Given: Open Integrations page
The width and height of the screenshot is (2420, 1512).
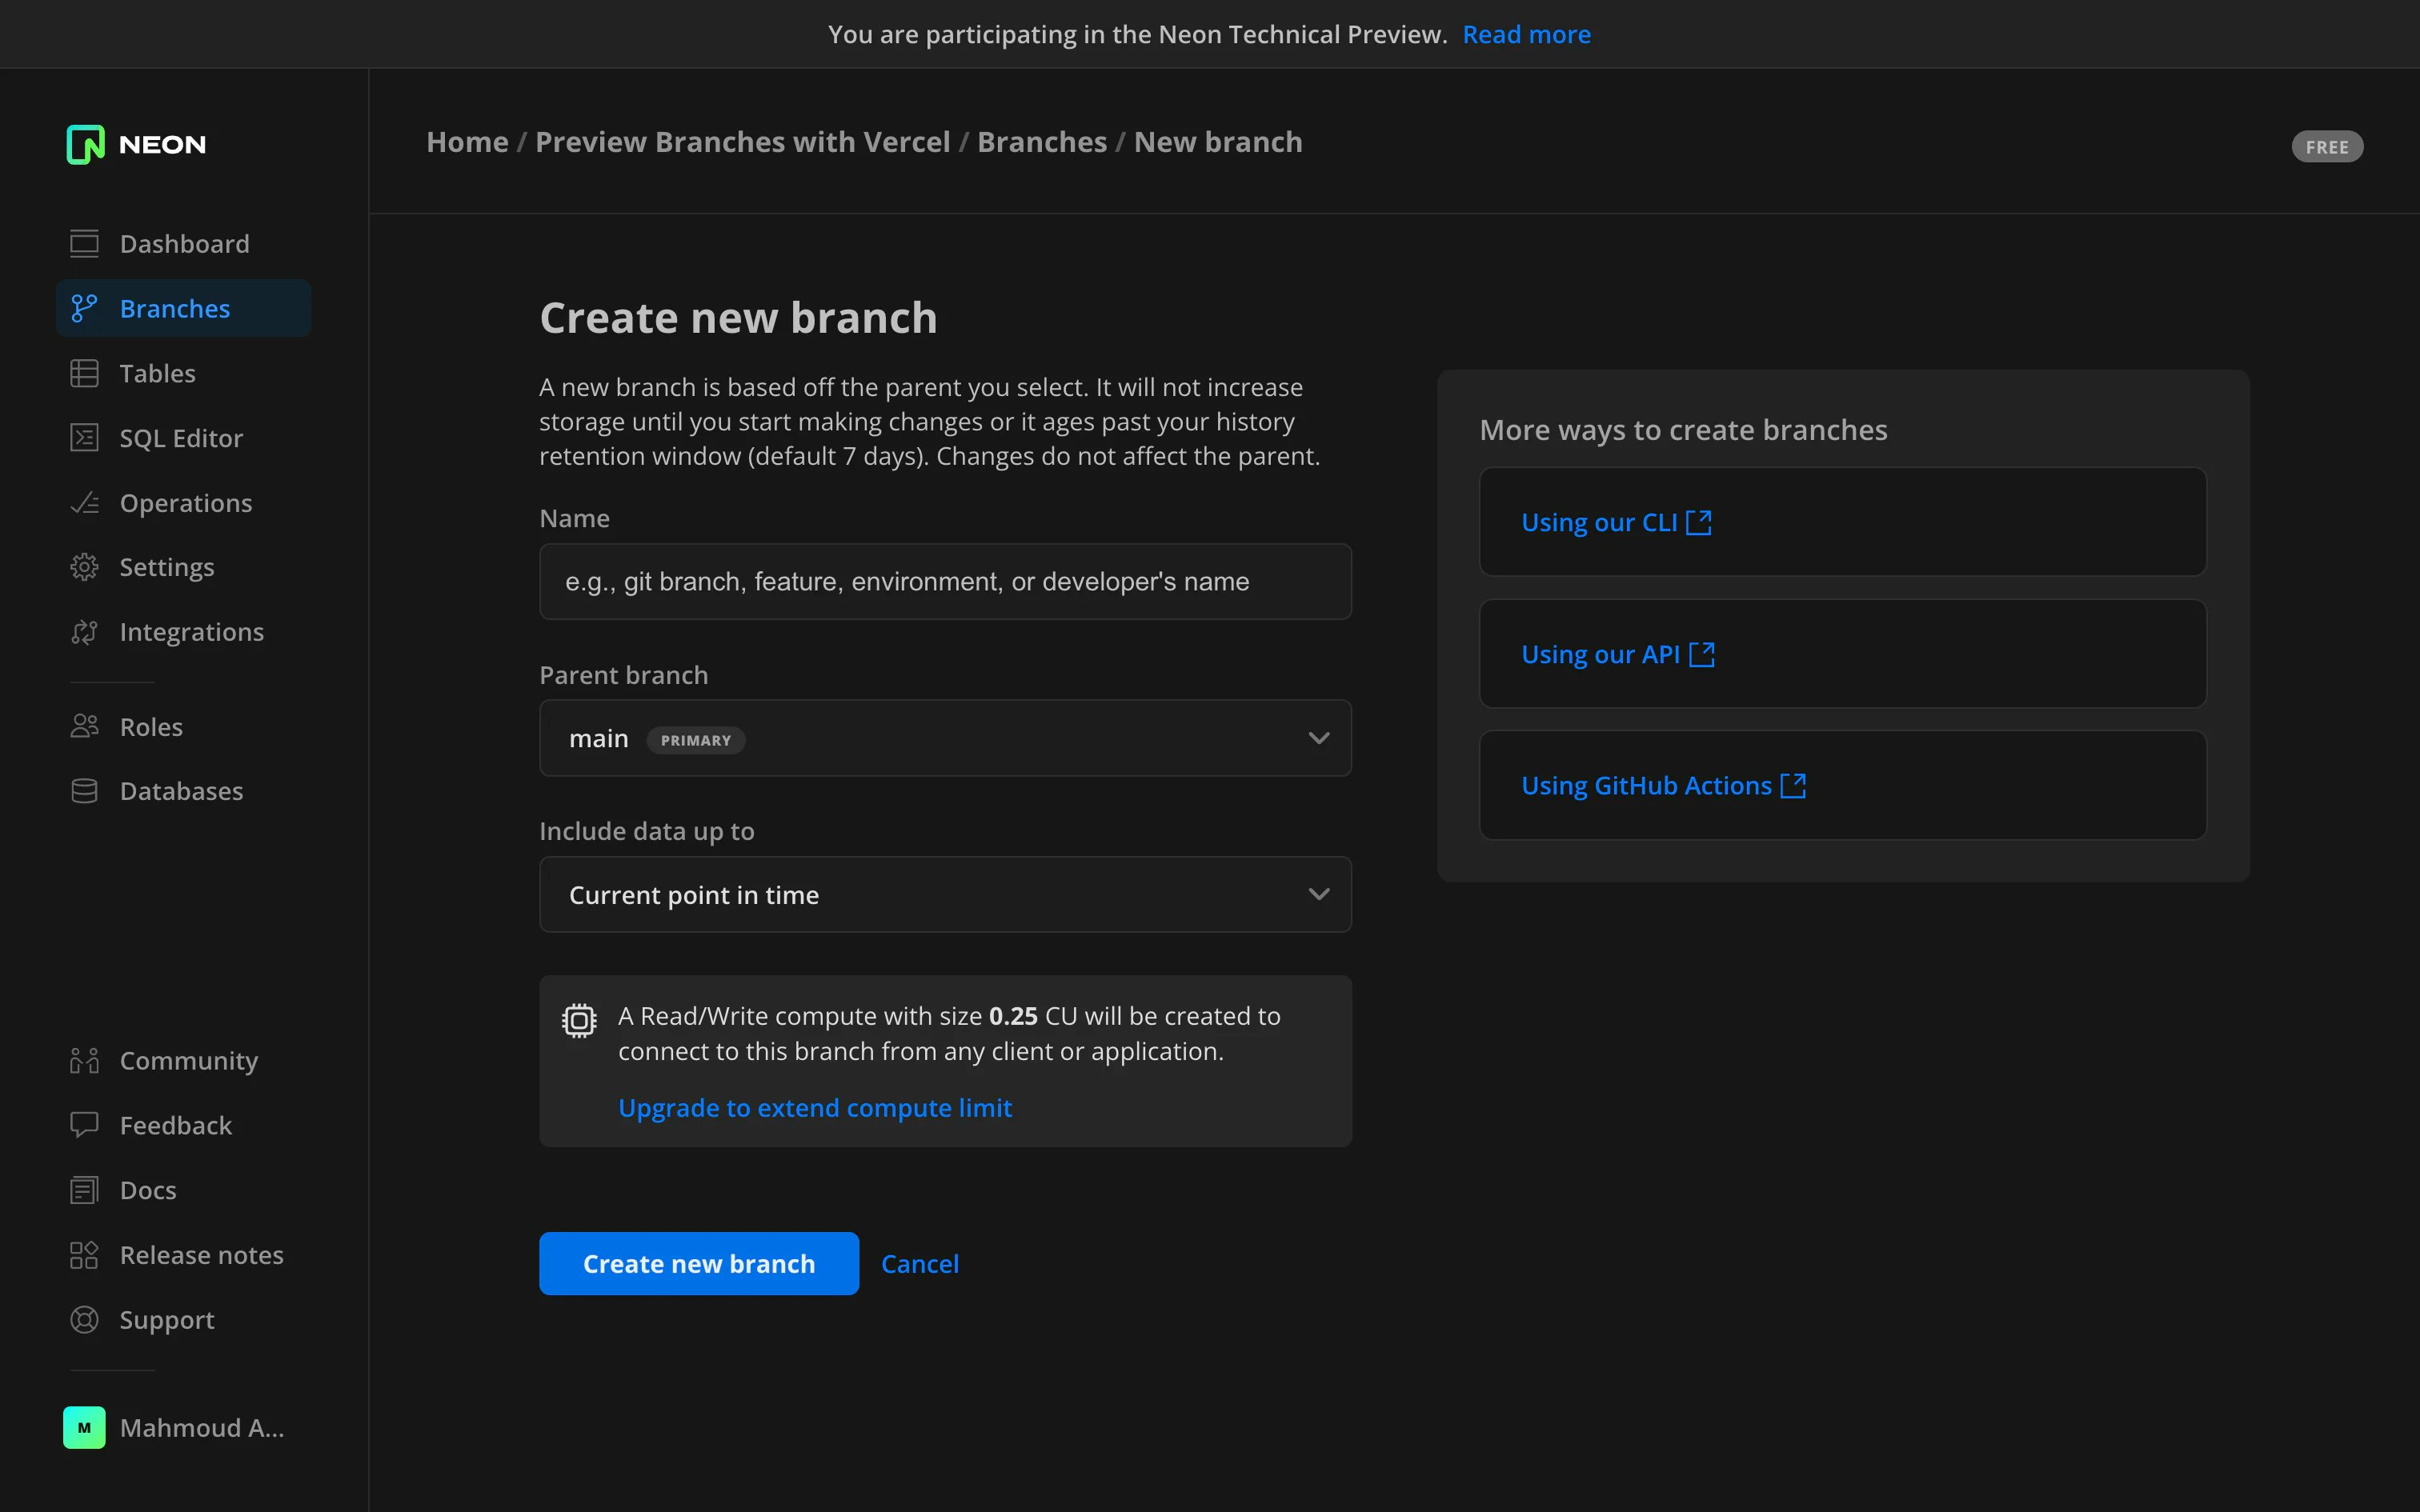Looking at the screenshot, I should click(x=184, y=632).
